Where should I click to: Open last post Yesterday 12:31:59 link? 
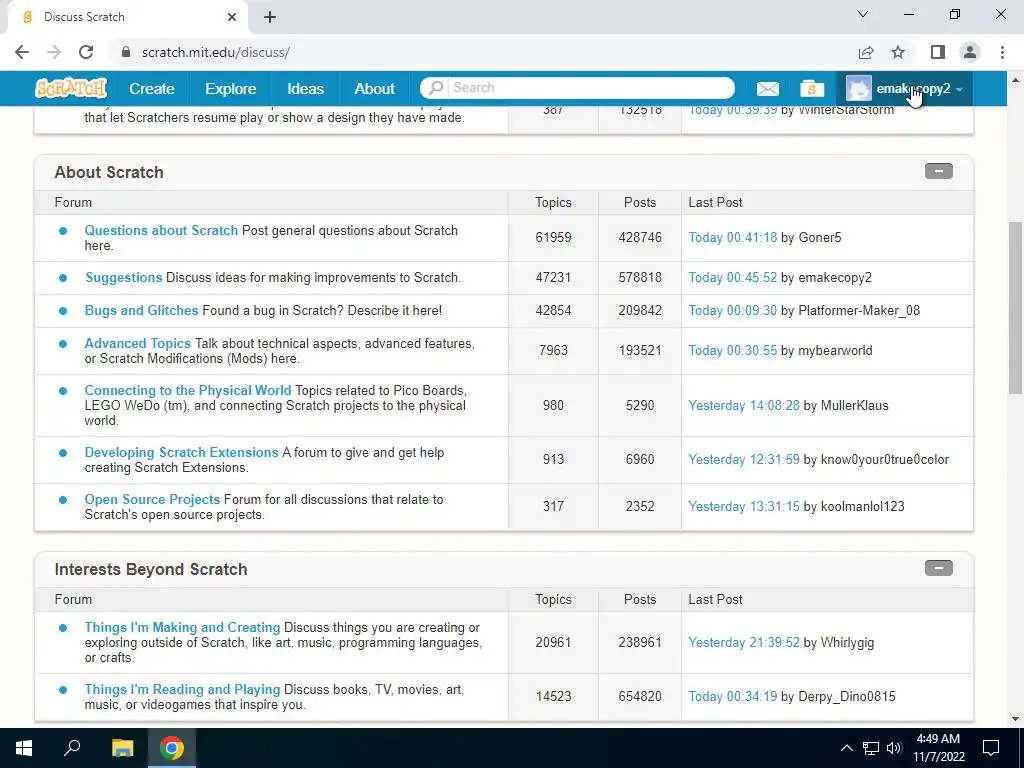[x=743, y=460]
